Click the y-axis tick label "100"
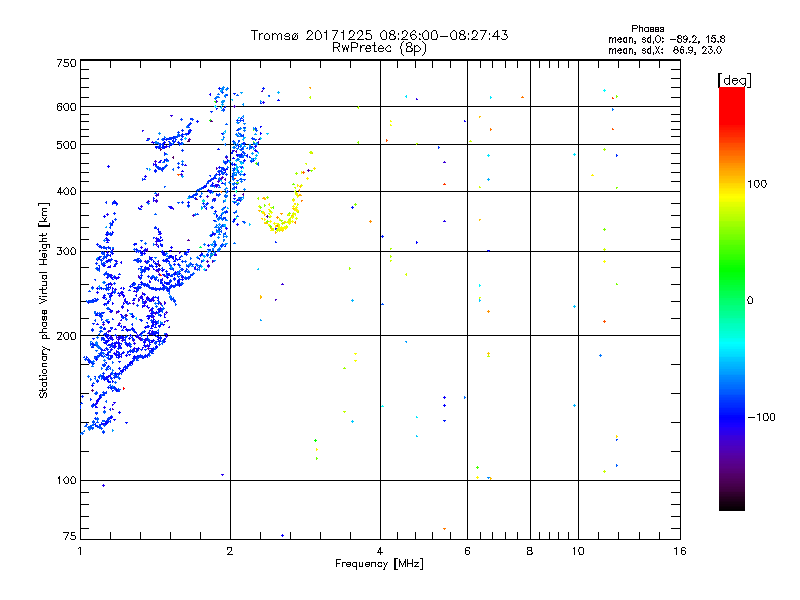This screenshot has width=800, height=600. [66, 481]
